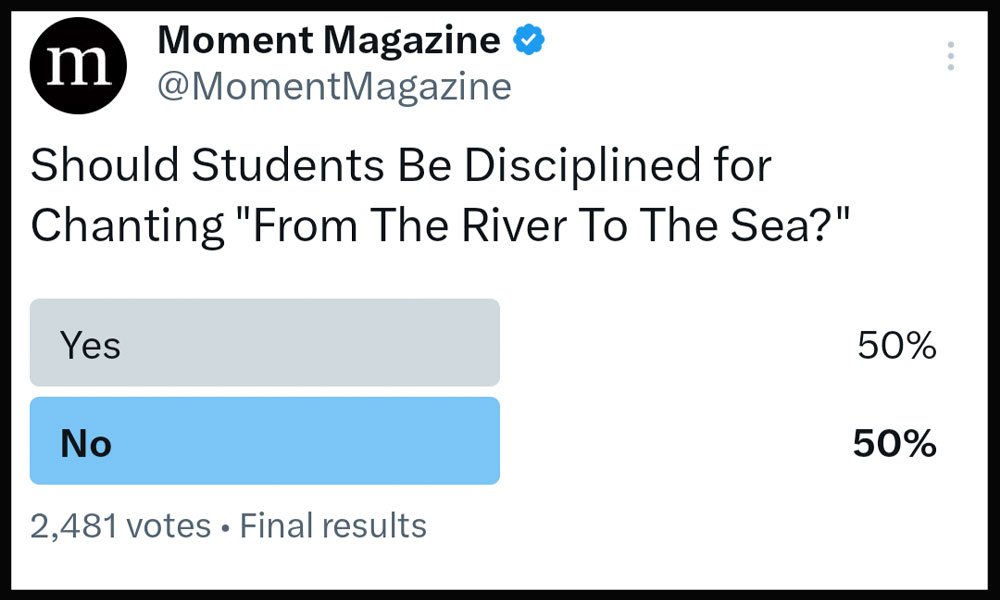Click the Moment Magazine profile avatar
The height and width of the screenshot is (600, 1000).
click(x=78, y=66)
